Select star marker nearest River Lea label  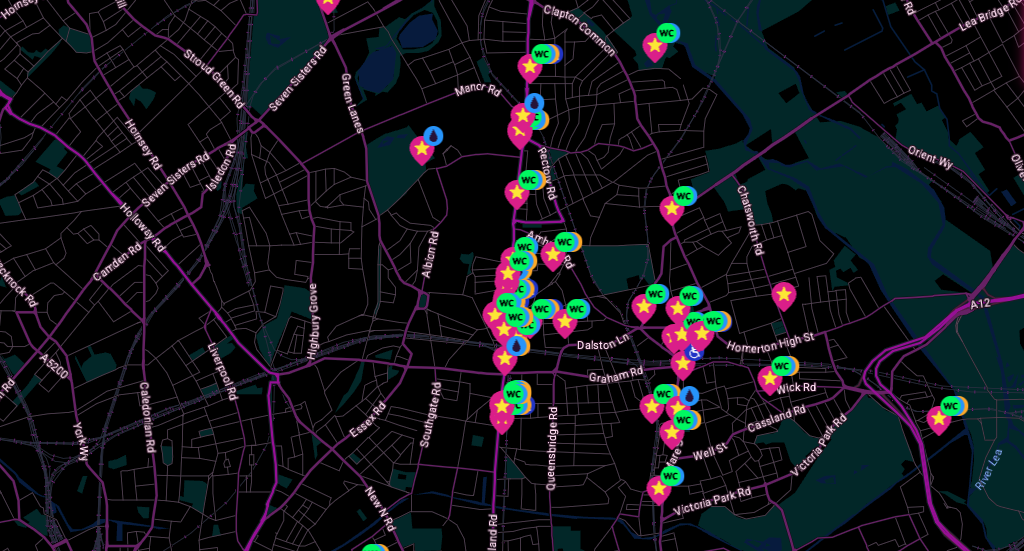[x=938, y=420]
